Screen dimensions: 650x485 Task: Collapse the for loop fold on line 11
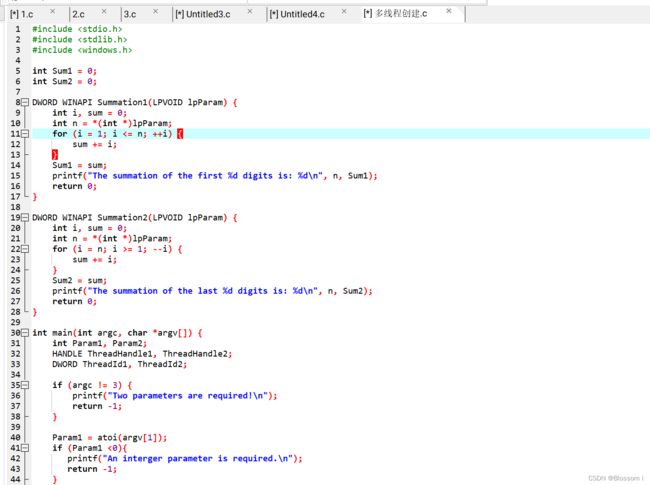[x=25, y=133]
